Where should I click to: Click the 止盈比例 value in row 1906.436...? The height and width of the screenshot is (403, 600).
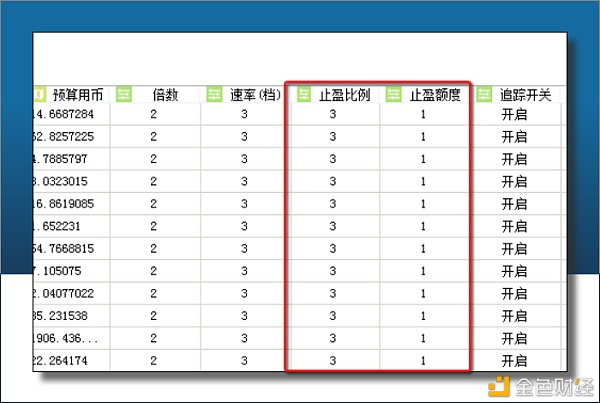pos(333,338)
